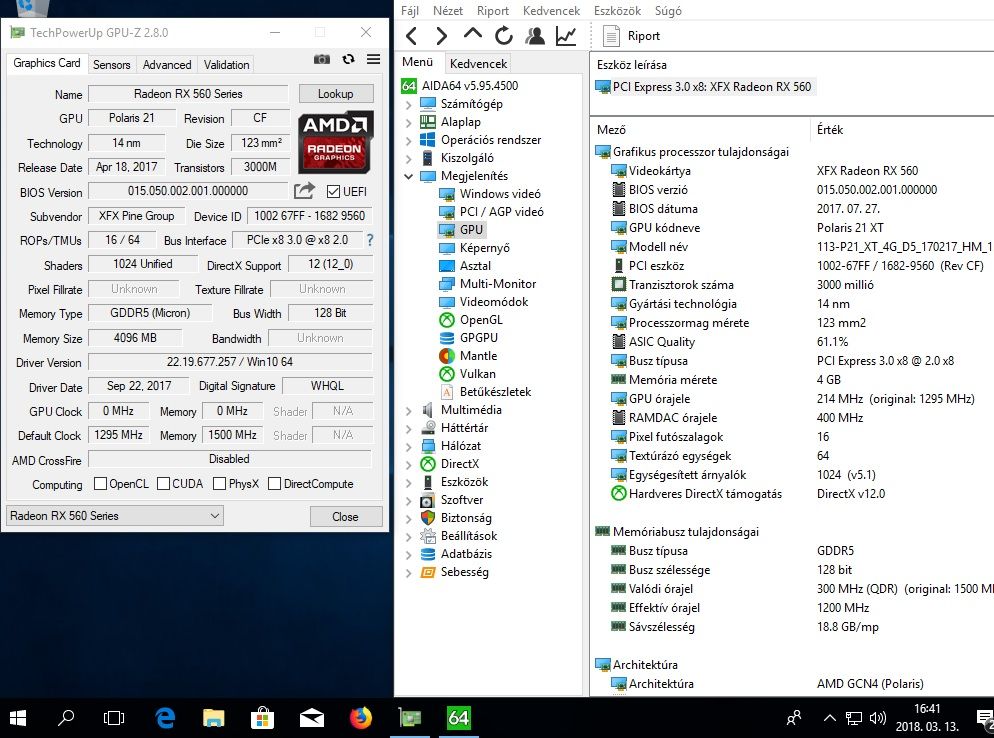This screenshot has width=994, height=738.
Task: Open the GPU-Z hamburger menu
Action: pyautogui.click(x=373, y=59)
